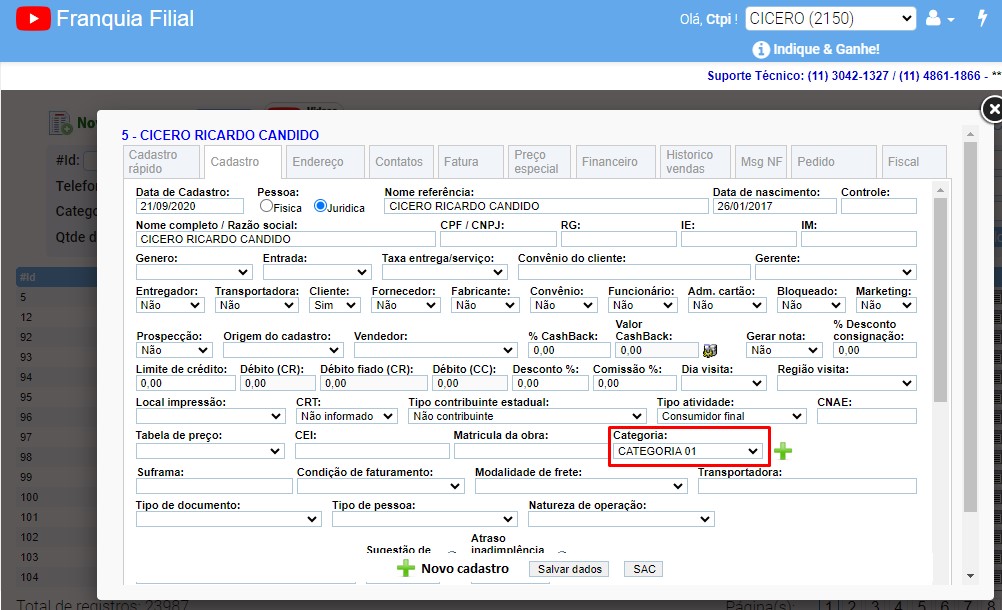Image resolution: width=1002 pixels, height=610 pixels.
Task: Click the Data de Cadastro field
Action: [190, 206]
